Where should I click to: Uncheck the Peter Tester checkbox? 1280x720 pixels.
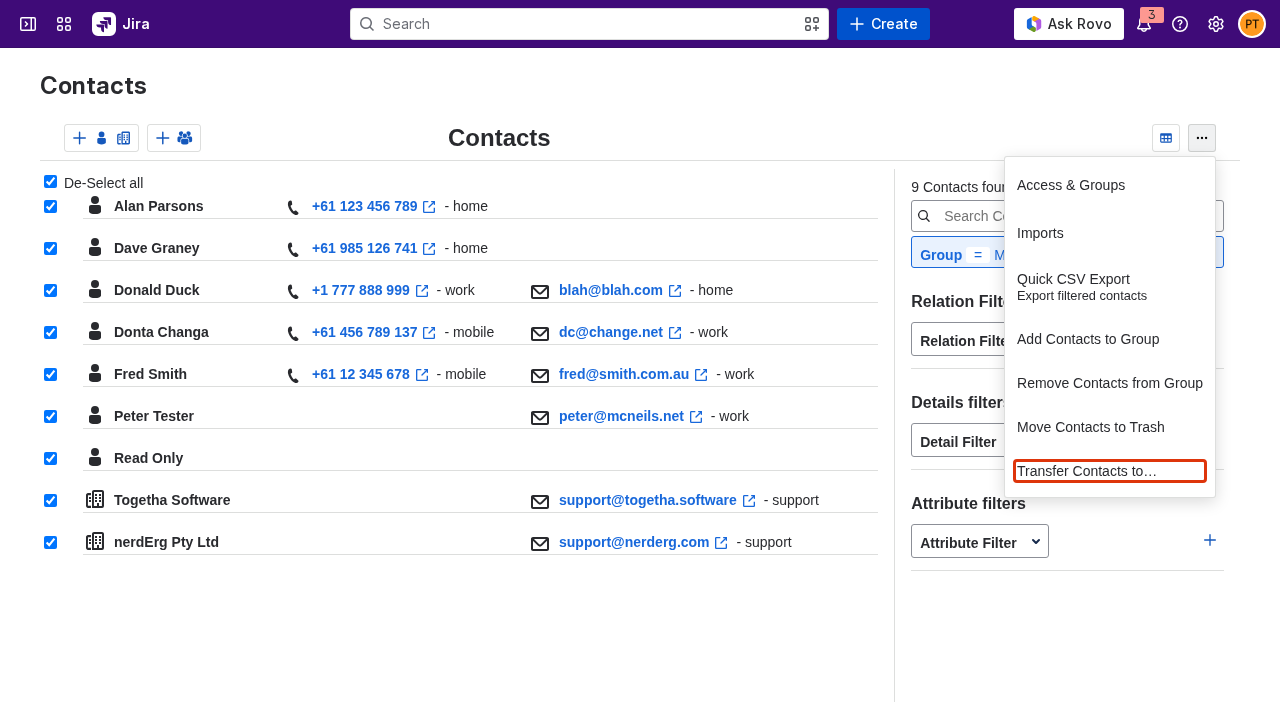(x=50, y=416)
